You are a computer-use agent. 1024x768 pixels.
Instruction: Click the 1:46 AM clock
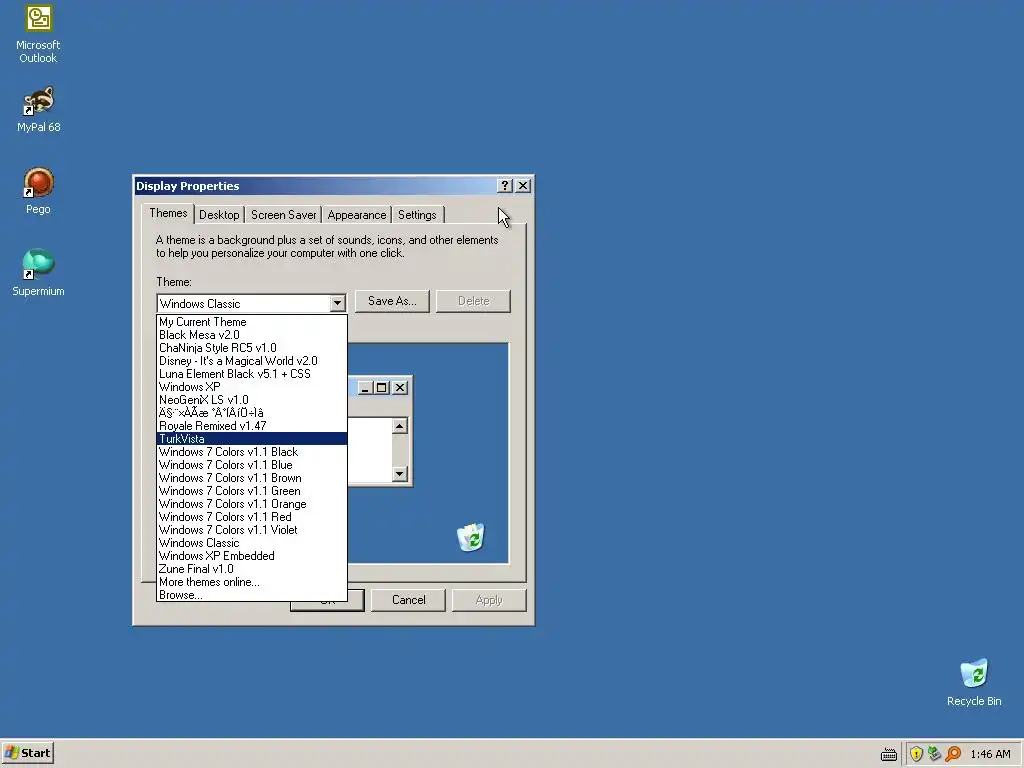click(990, 754)
